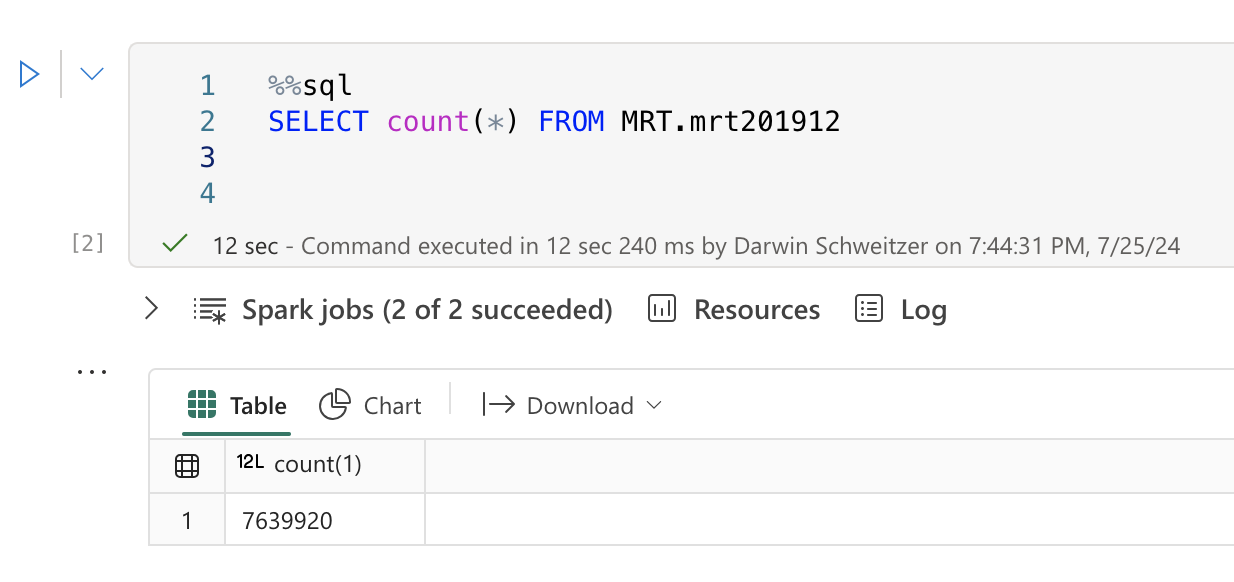Image resolution: width=1234 pixels, height=582 pixels.
Task: Select row number 1 in results
Action: pos(187,520)
